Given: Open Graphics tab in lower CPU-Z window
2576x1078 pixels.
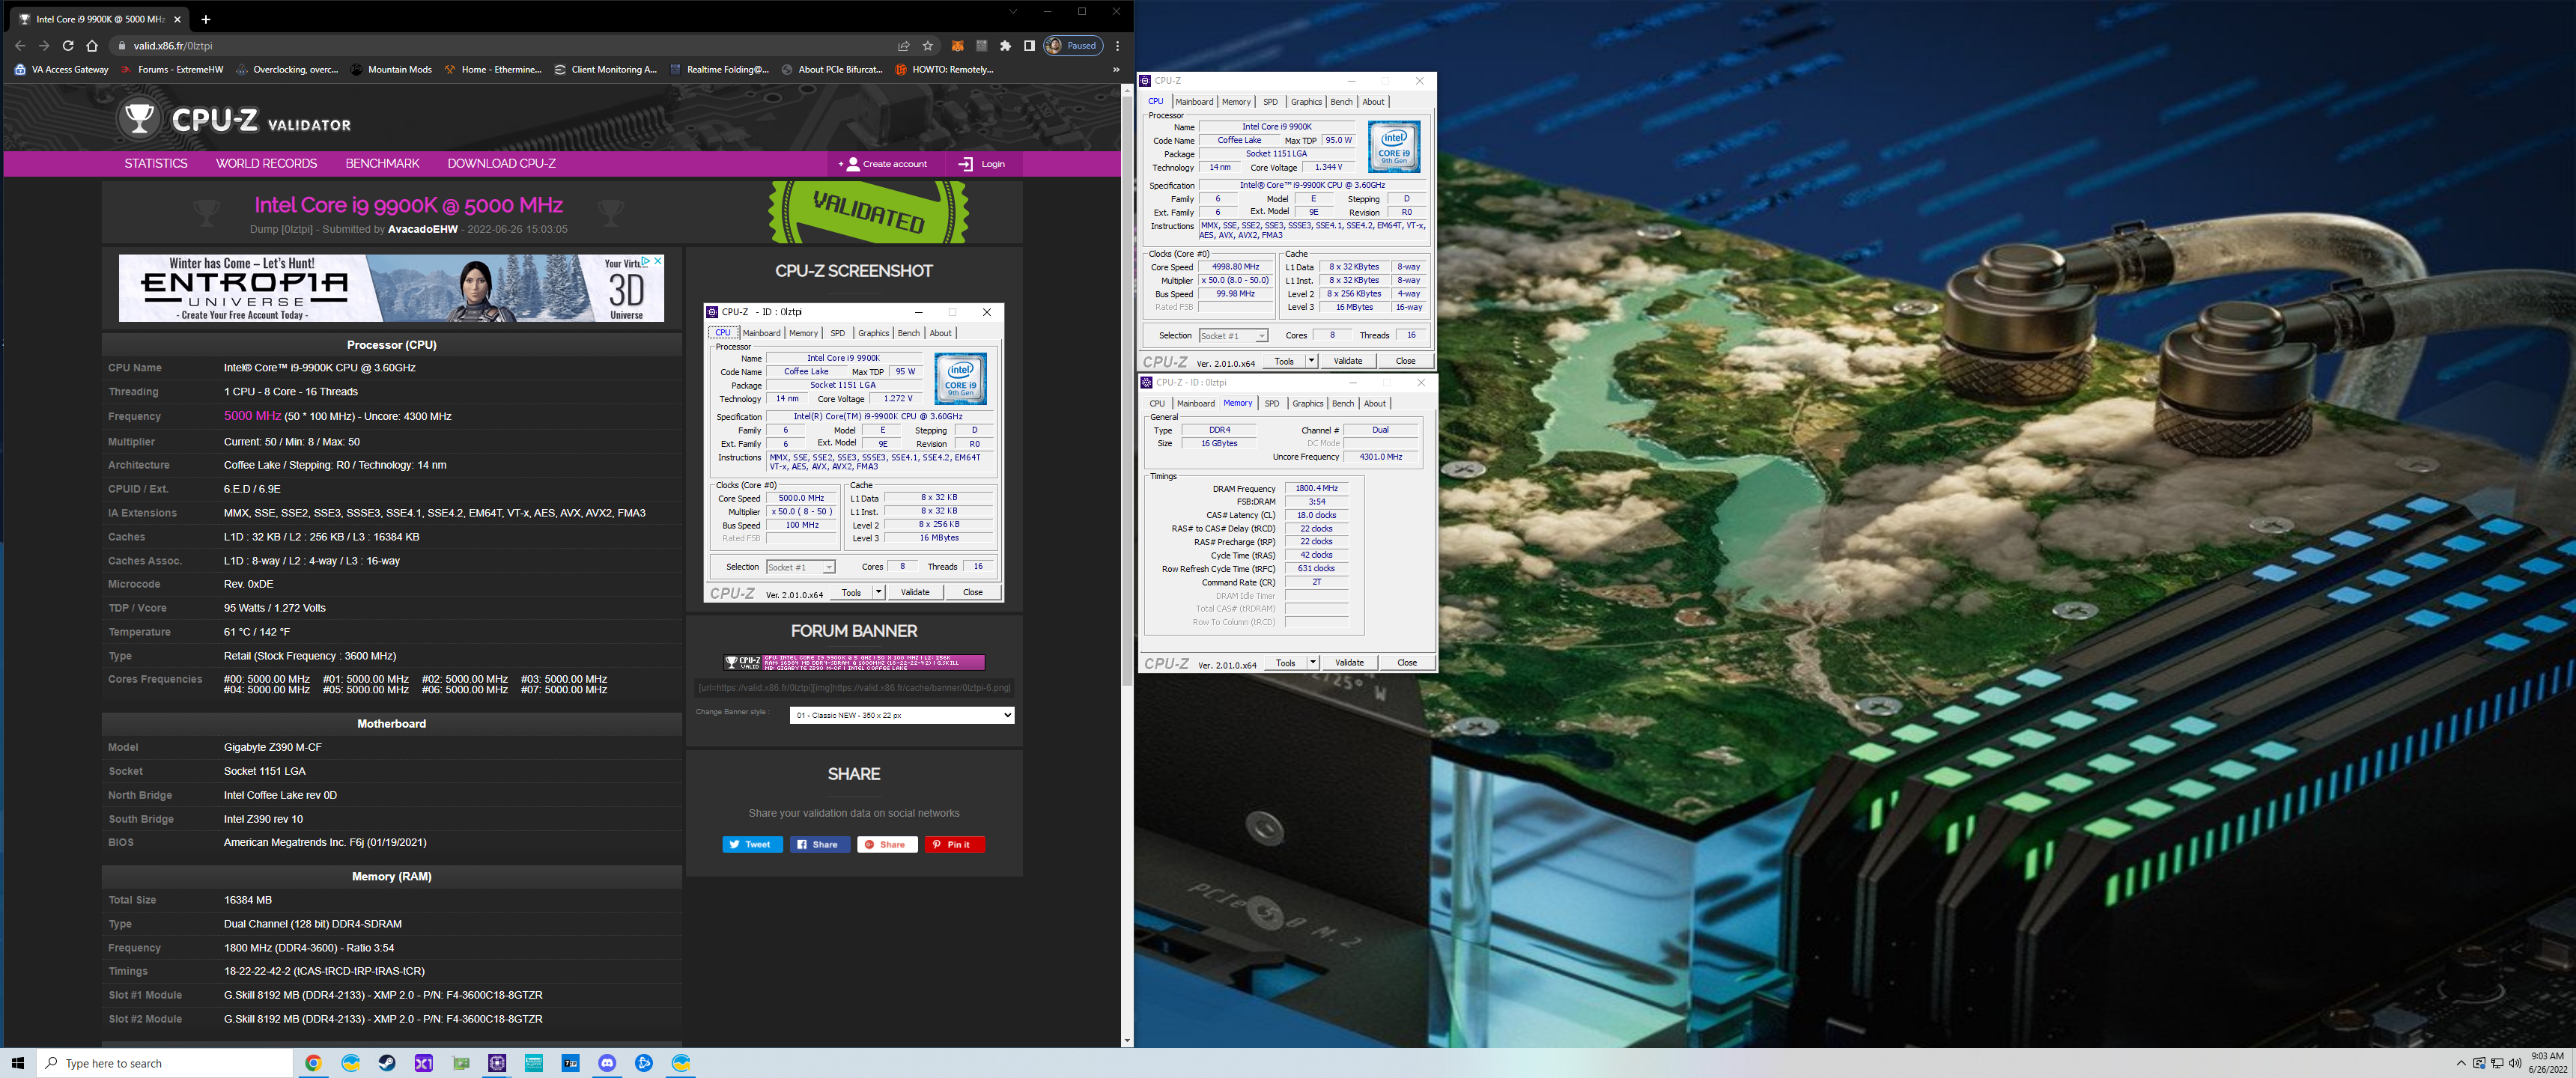Looking at the screenshot, I should click(1307, 403).
